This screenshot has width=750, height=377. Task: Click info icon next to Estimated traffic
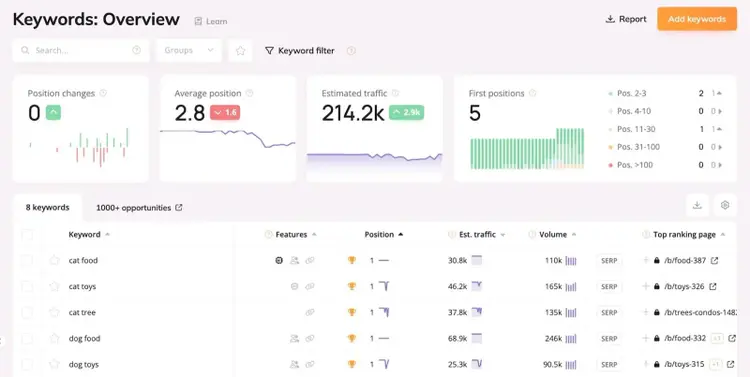[x=395, y=93]
